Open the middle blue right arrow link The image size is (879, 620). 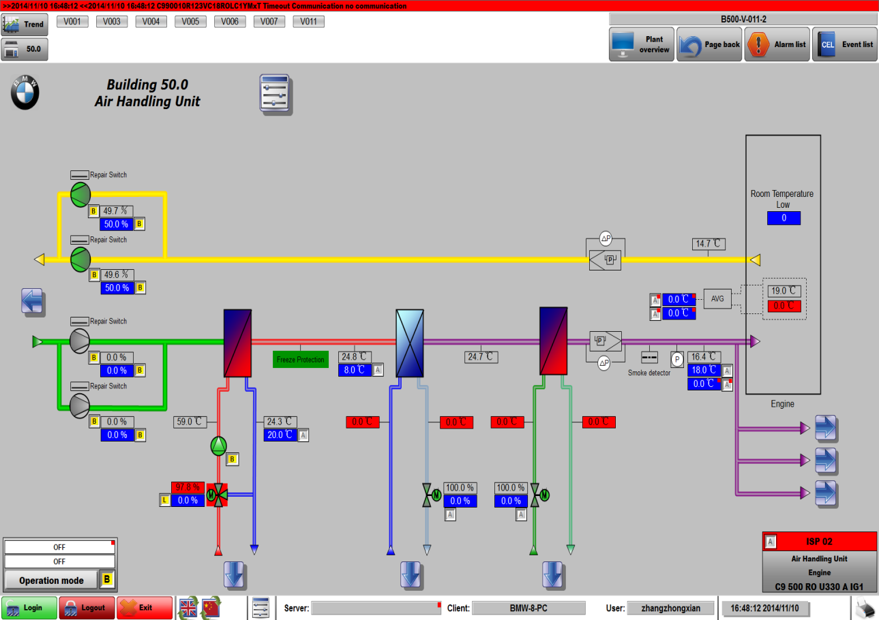click(826, 461)
